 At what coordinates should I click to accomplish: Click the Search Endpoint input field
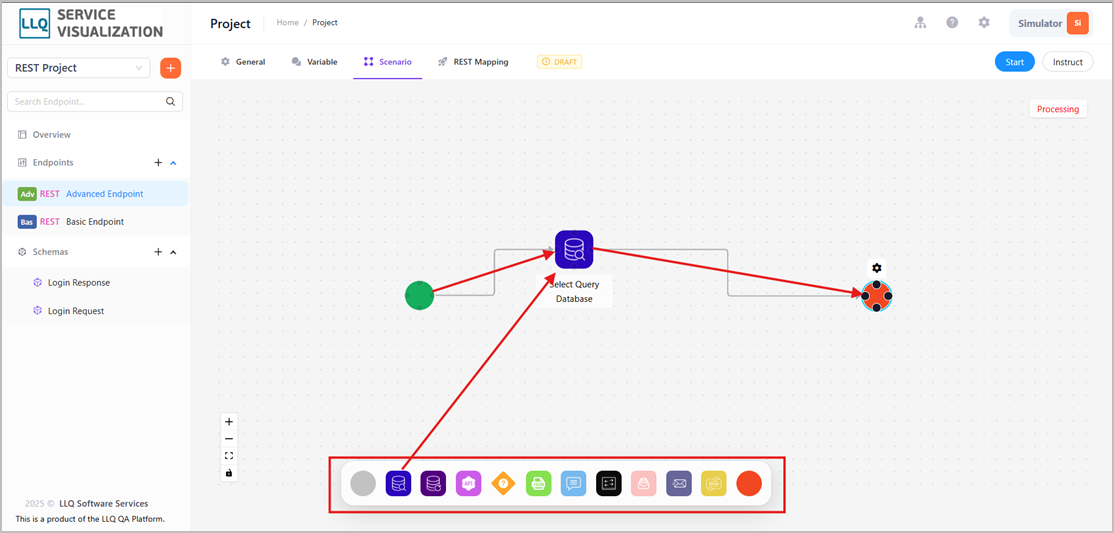coord(94,102)
